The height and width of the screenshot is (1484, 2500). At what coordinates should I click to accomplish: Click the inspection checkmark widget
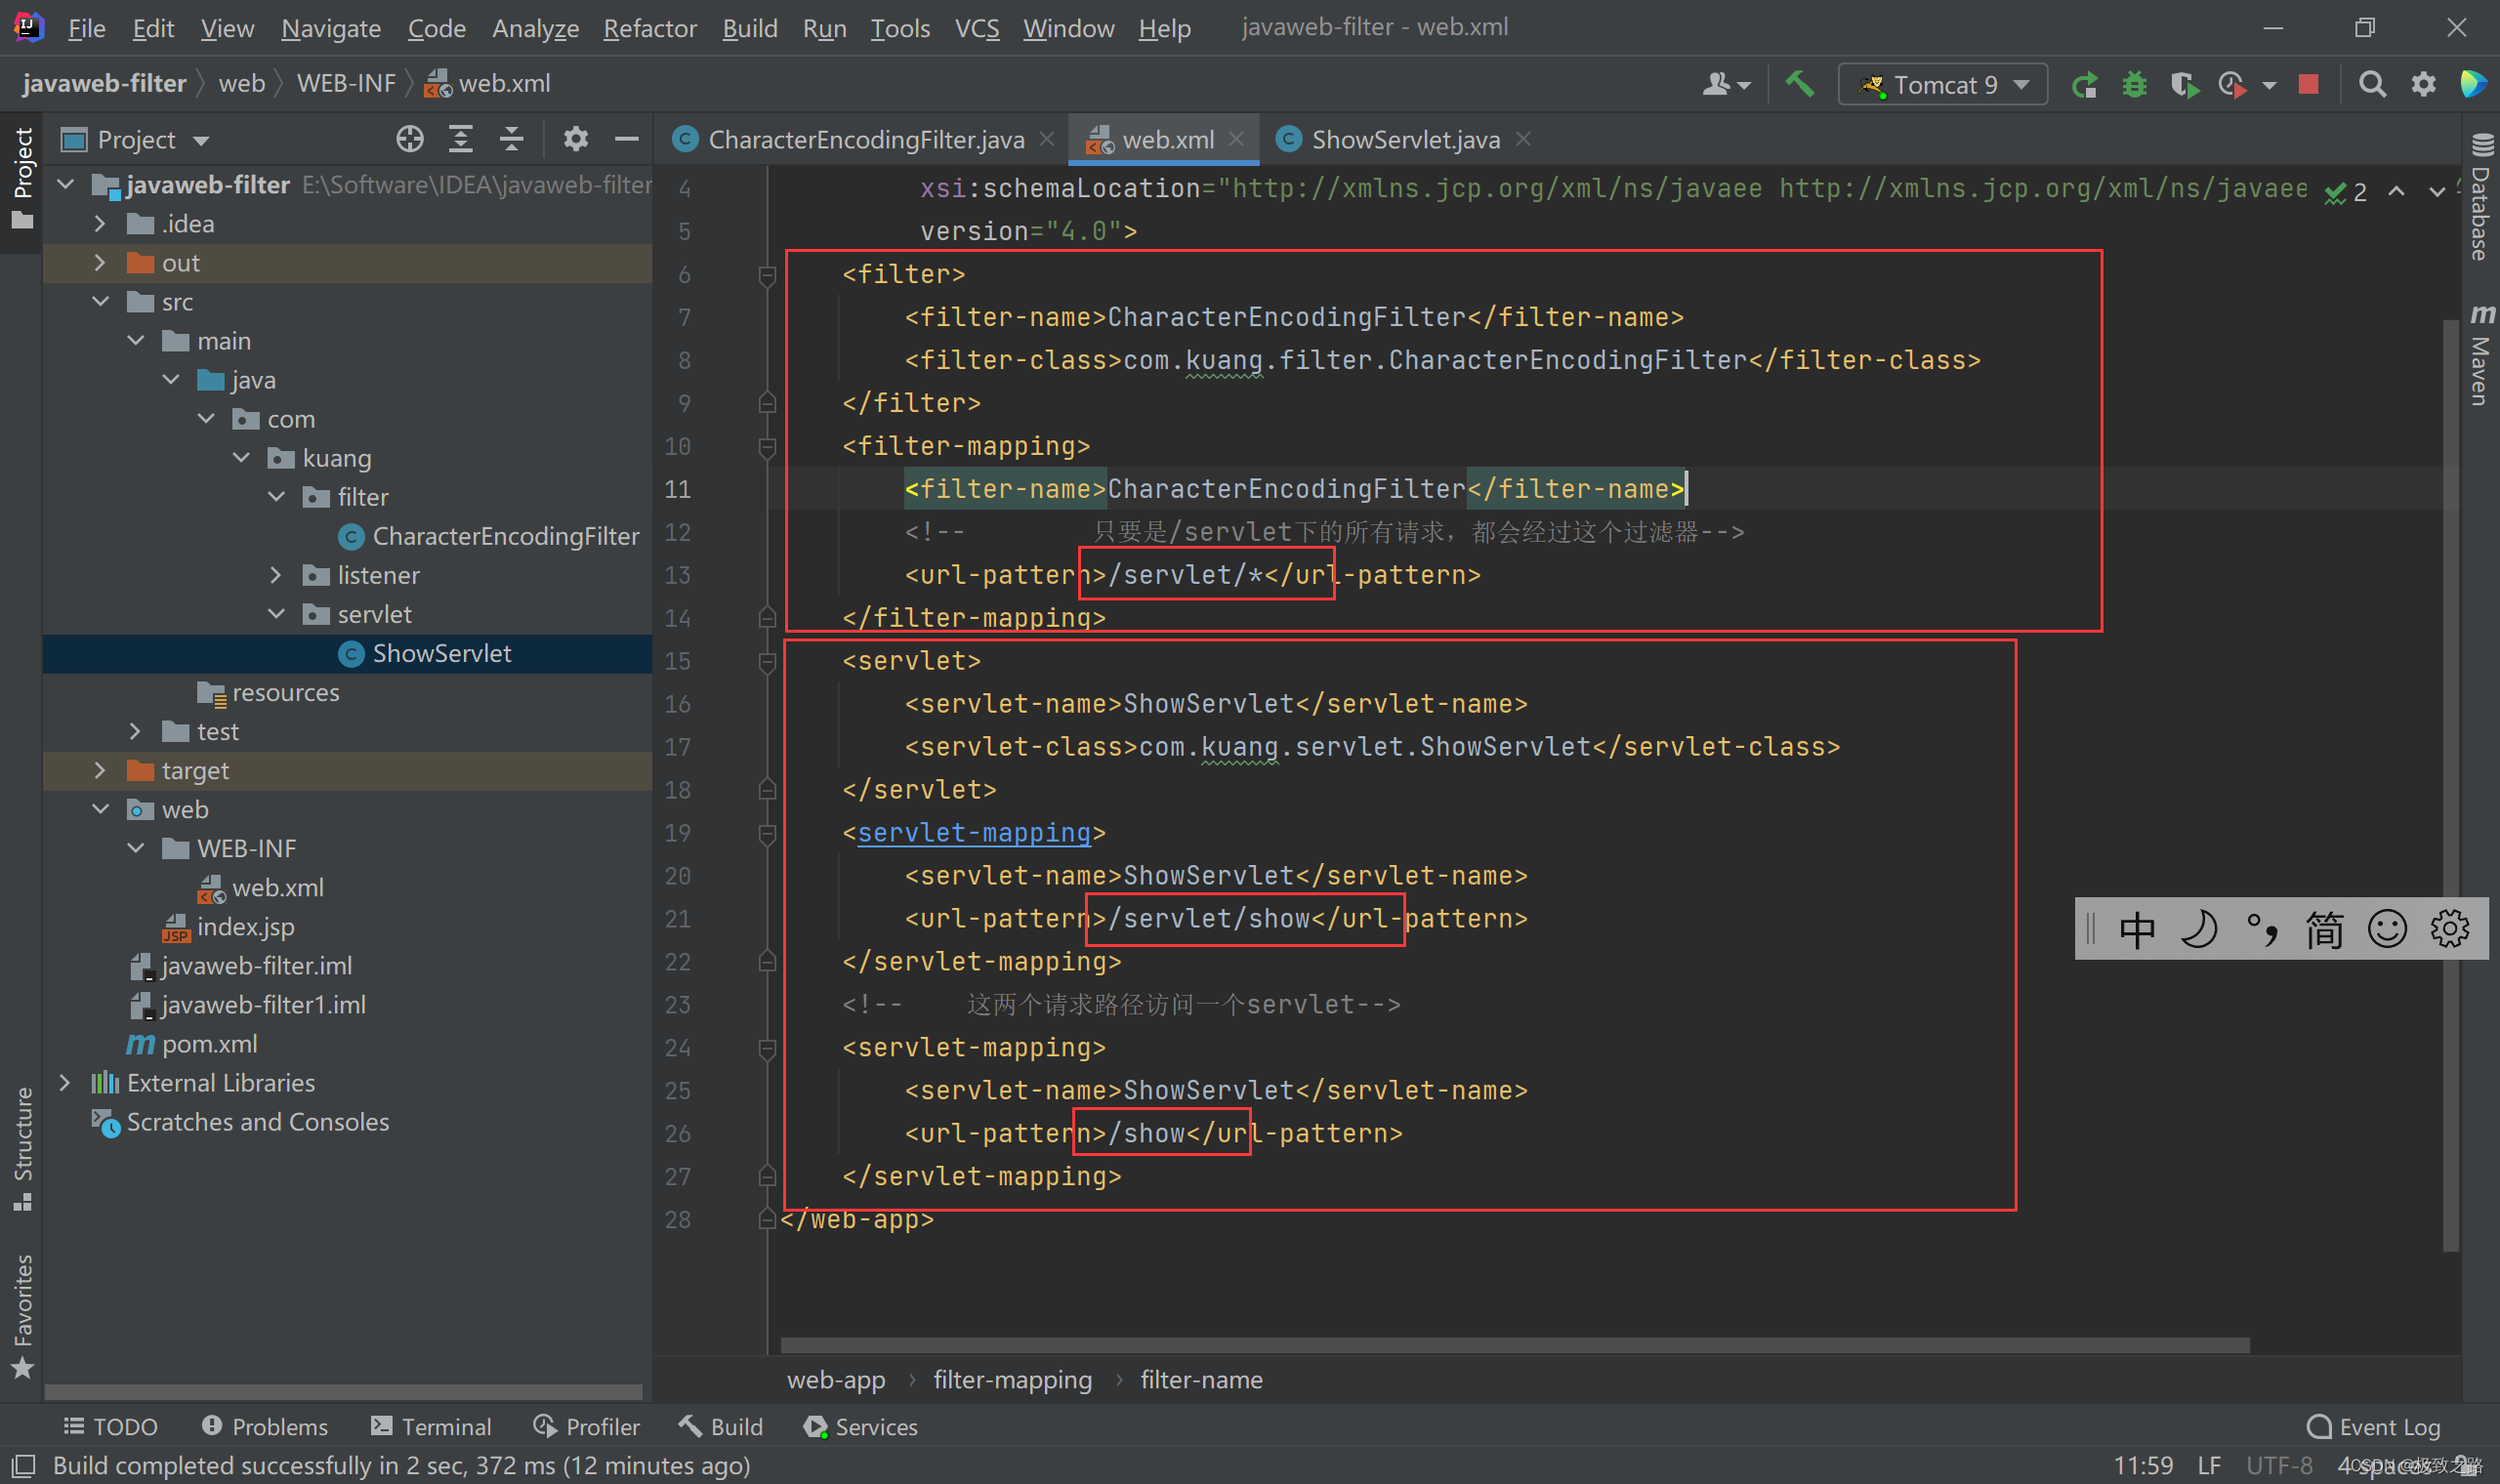click(x=2345, y=192)
